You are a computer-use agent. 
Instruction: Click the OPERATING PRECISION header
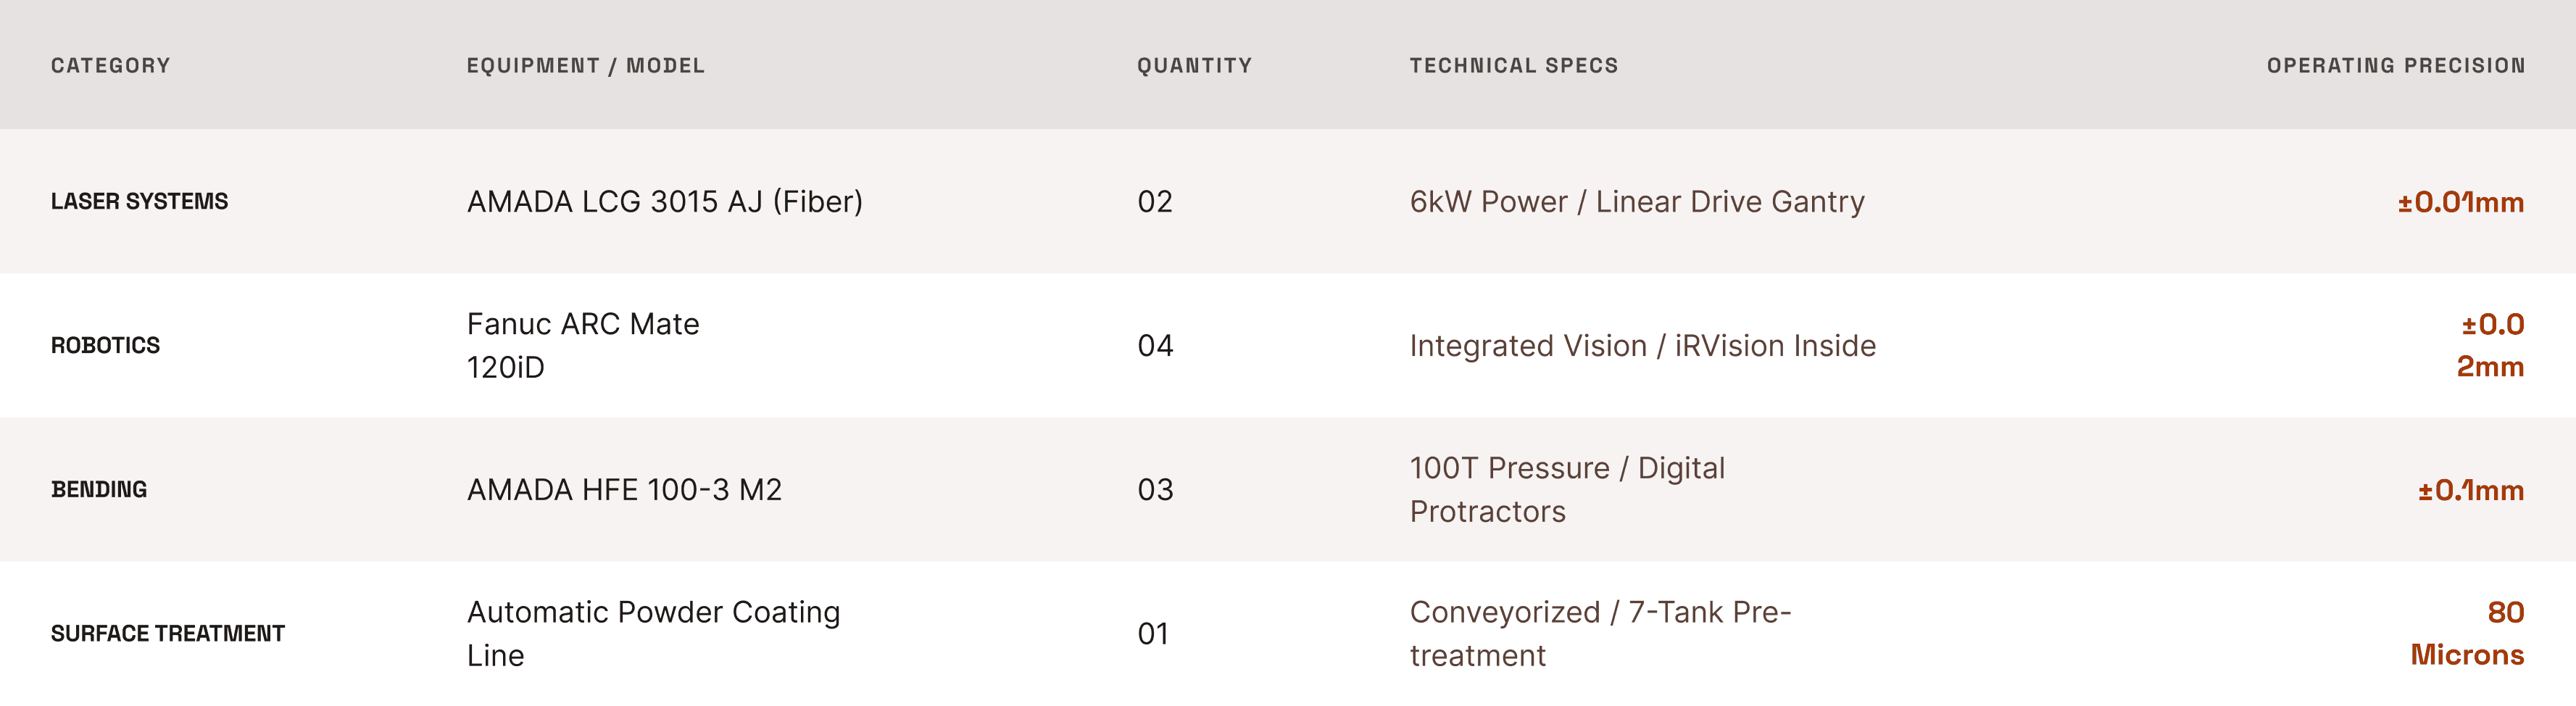click(2395, 65)
